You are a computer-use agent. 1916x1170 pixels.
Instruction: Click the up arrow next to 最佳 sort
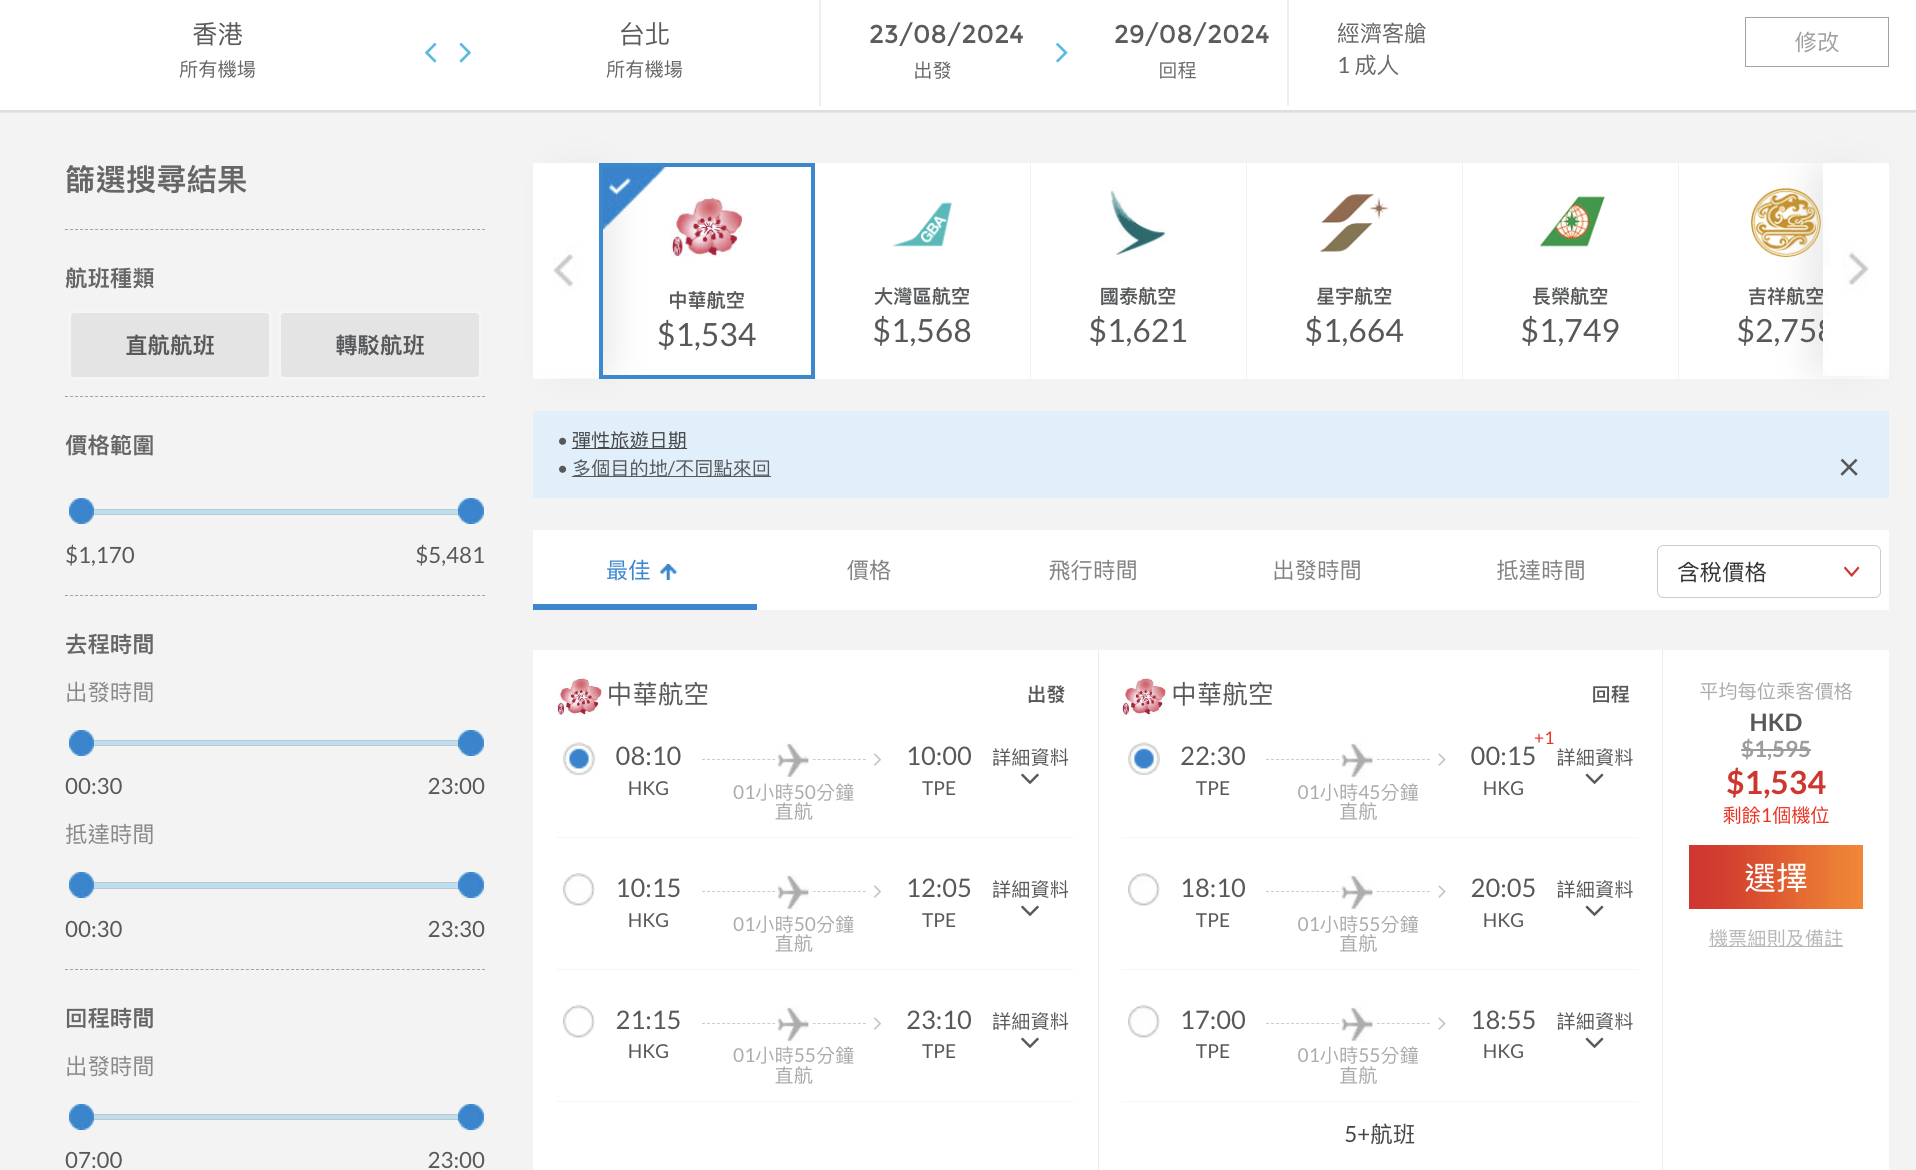pos(669,572)
